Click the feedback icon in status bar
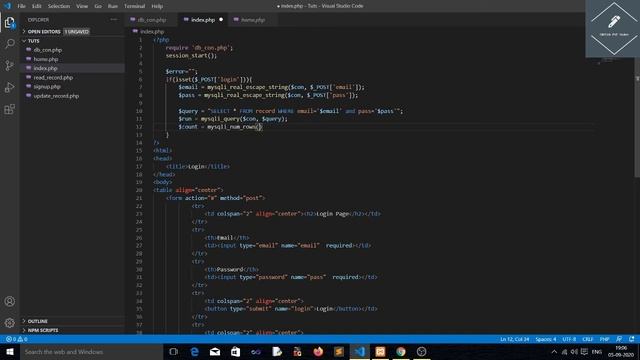Image resolution: width=640 pixels, height=360 pixels. click(x=619, y=339)
